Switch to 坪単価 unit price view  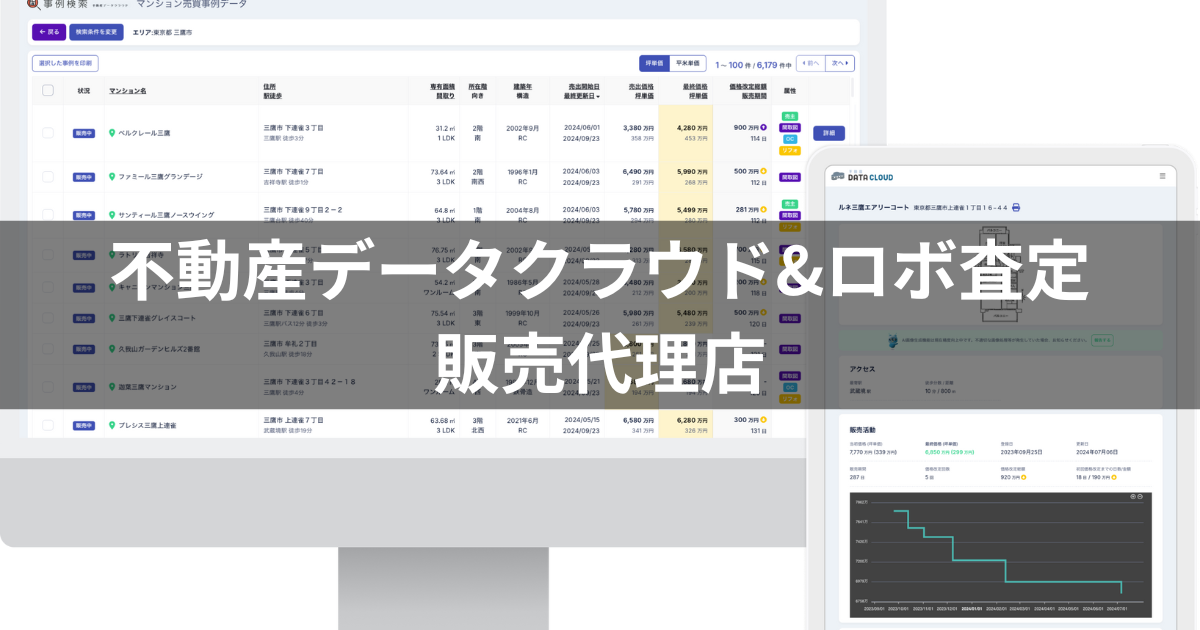point(654,63)
